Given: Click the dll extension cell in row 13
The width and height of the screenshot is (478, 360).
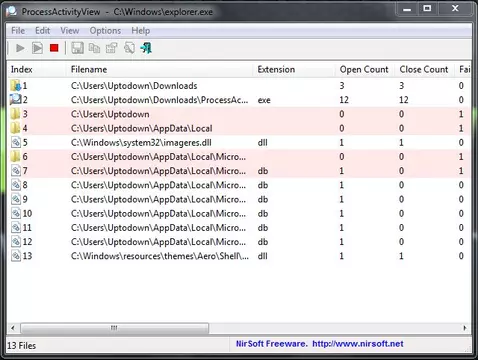Looking at the screenshot, I should pos(262,256).
